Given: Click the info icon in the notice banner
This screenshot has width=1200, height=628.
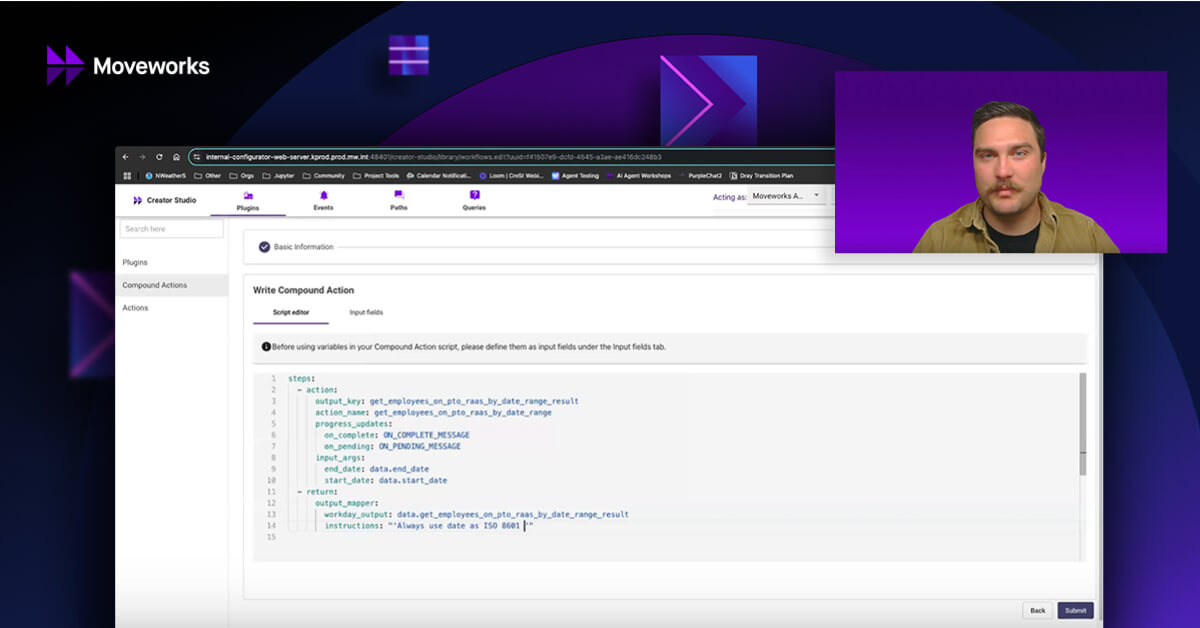Looking at the screenshot, I should [266, 347].
